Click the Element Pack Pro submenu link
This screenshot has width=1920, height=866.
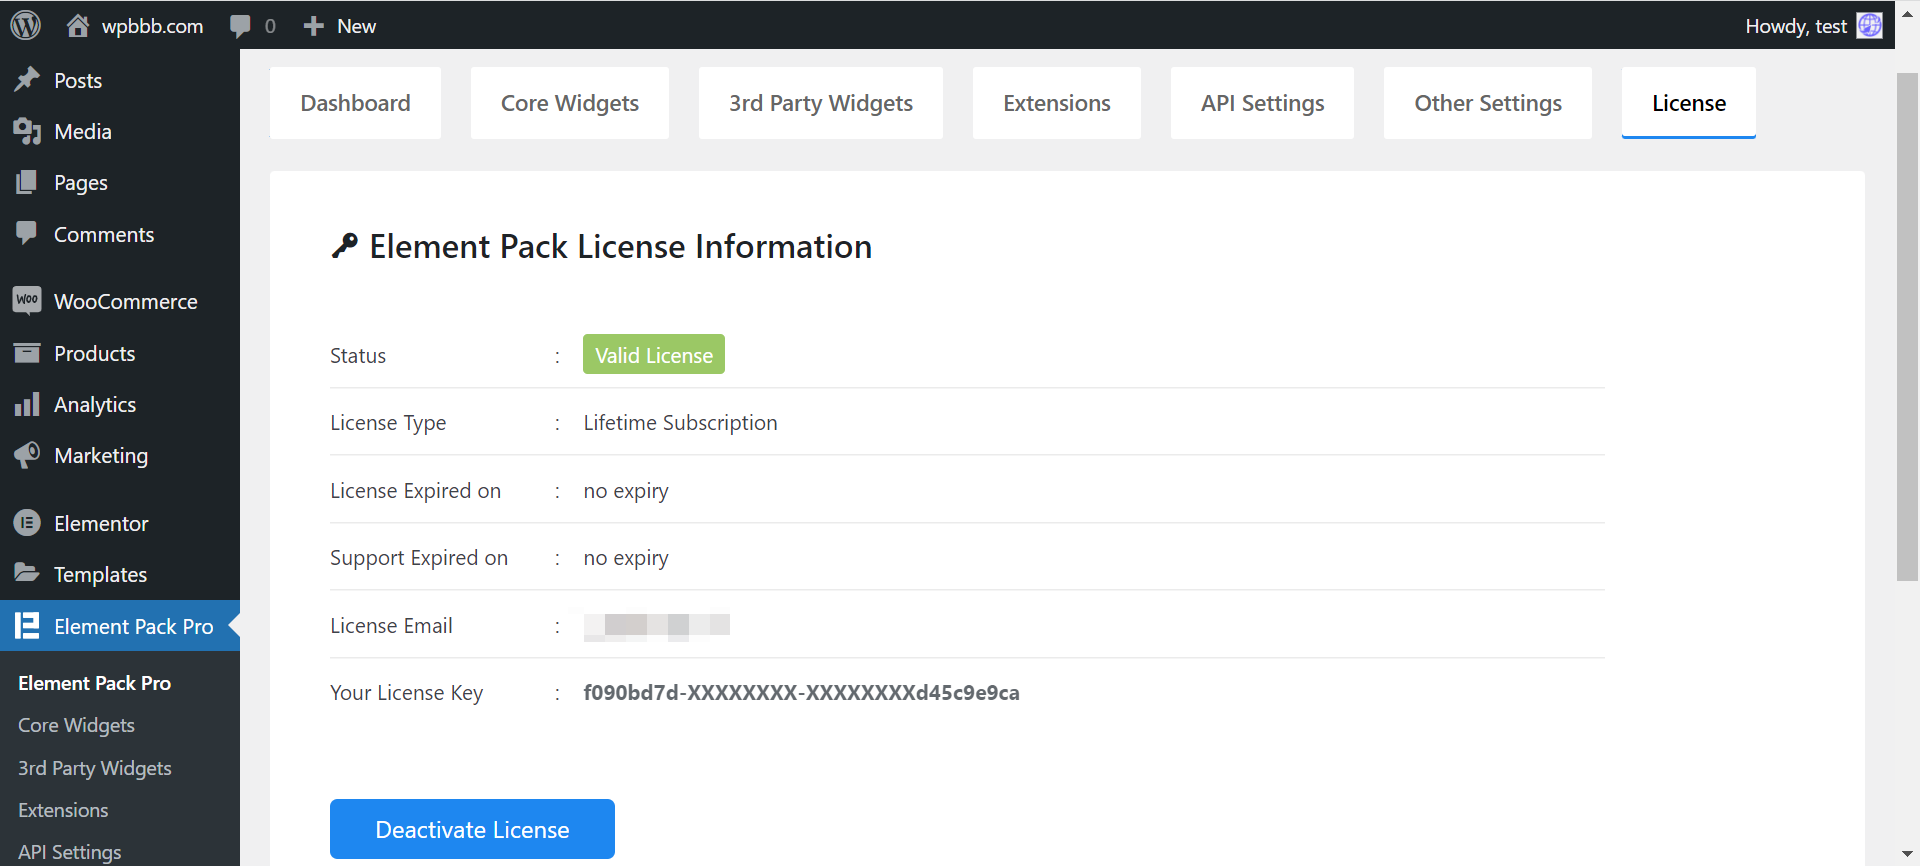tap(94, 683)
